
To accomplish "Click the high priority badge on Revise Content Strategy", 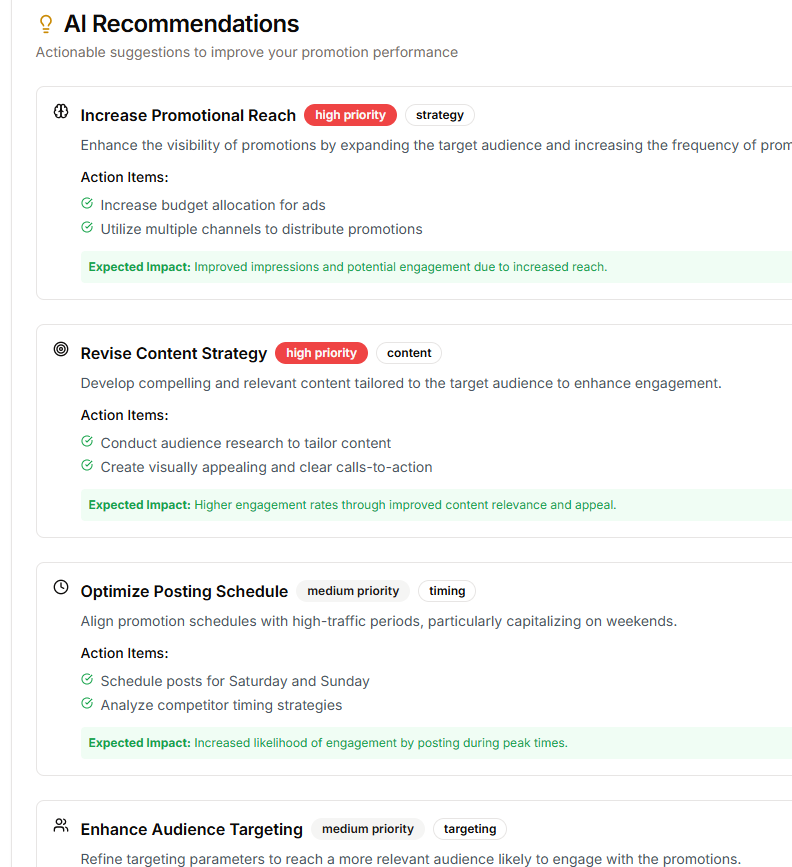I will click(321, 352).
